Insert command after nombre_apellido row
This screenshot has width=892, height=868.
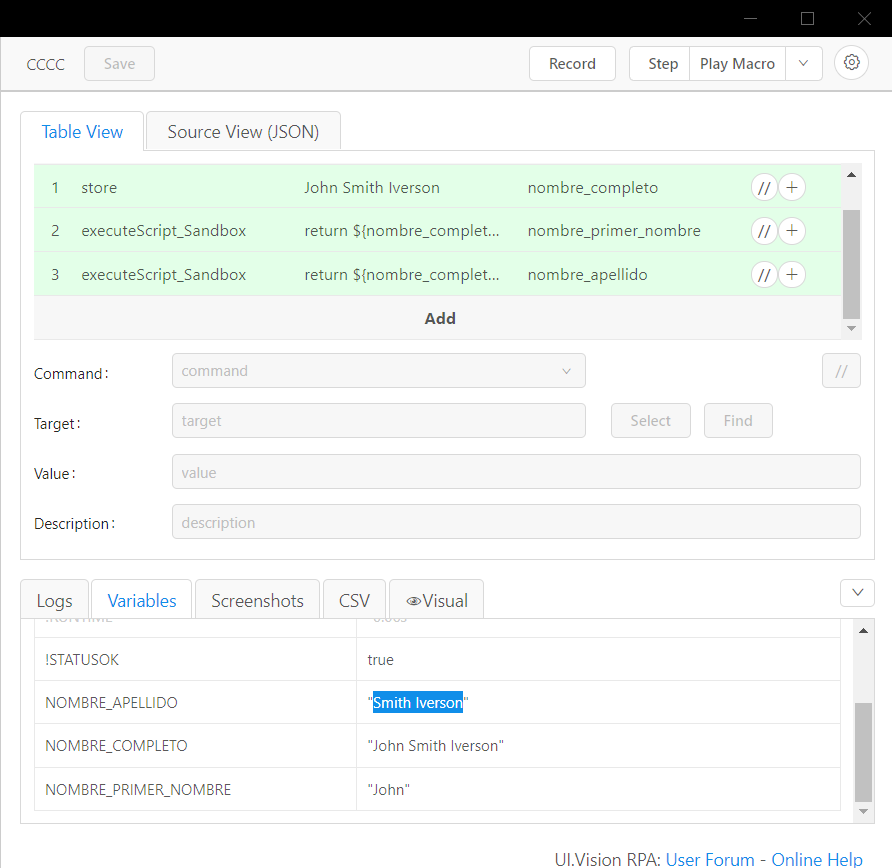point(792,275)
